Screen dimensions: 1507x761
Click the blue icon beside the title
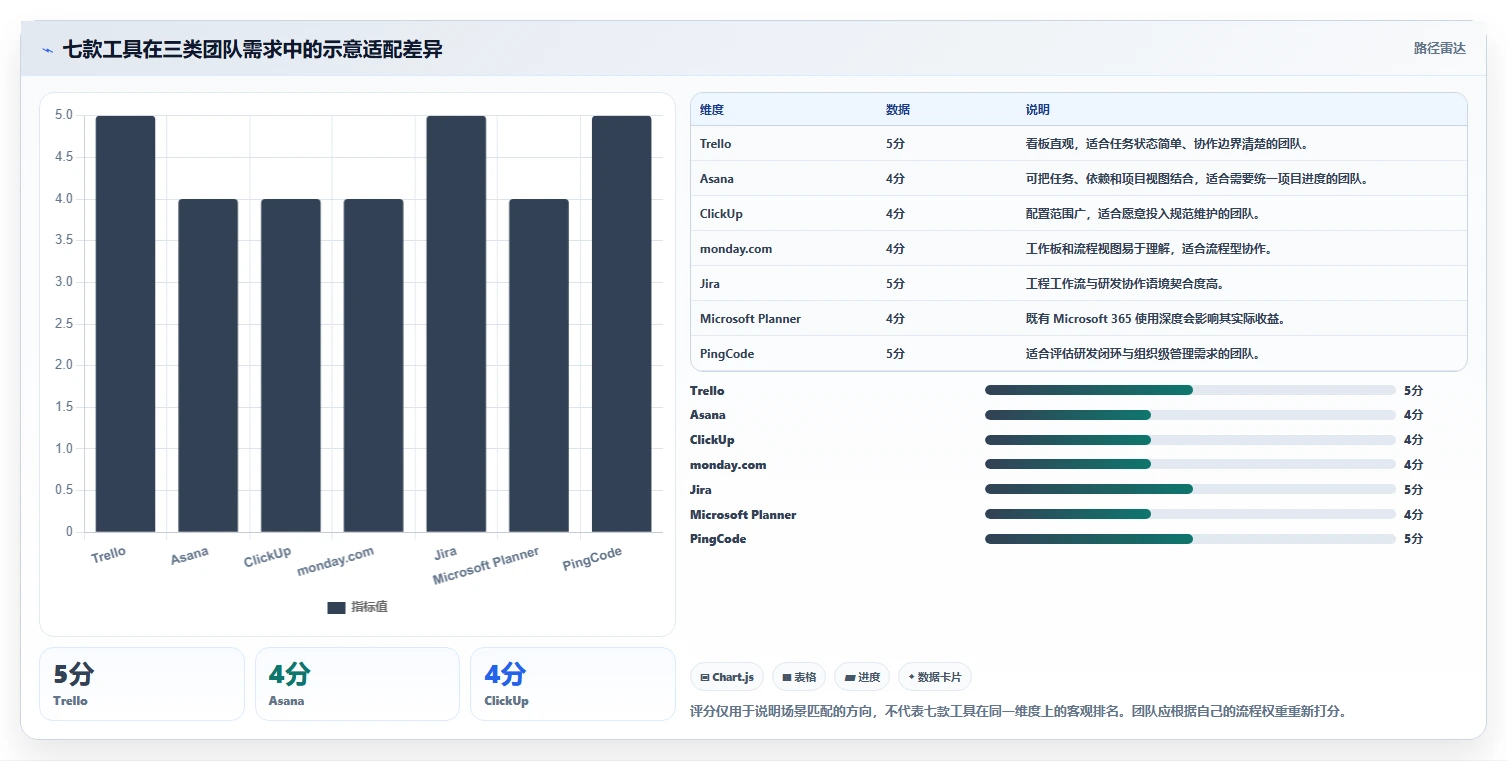coord(47,50)
